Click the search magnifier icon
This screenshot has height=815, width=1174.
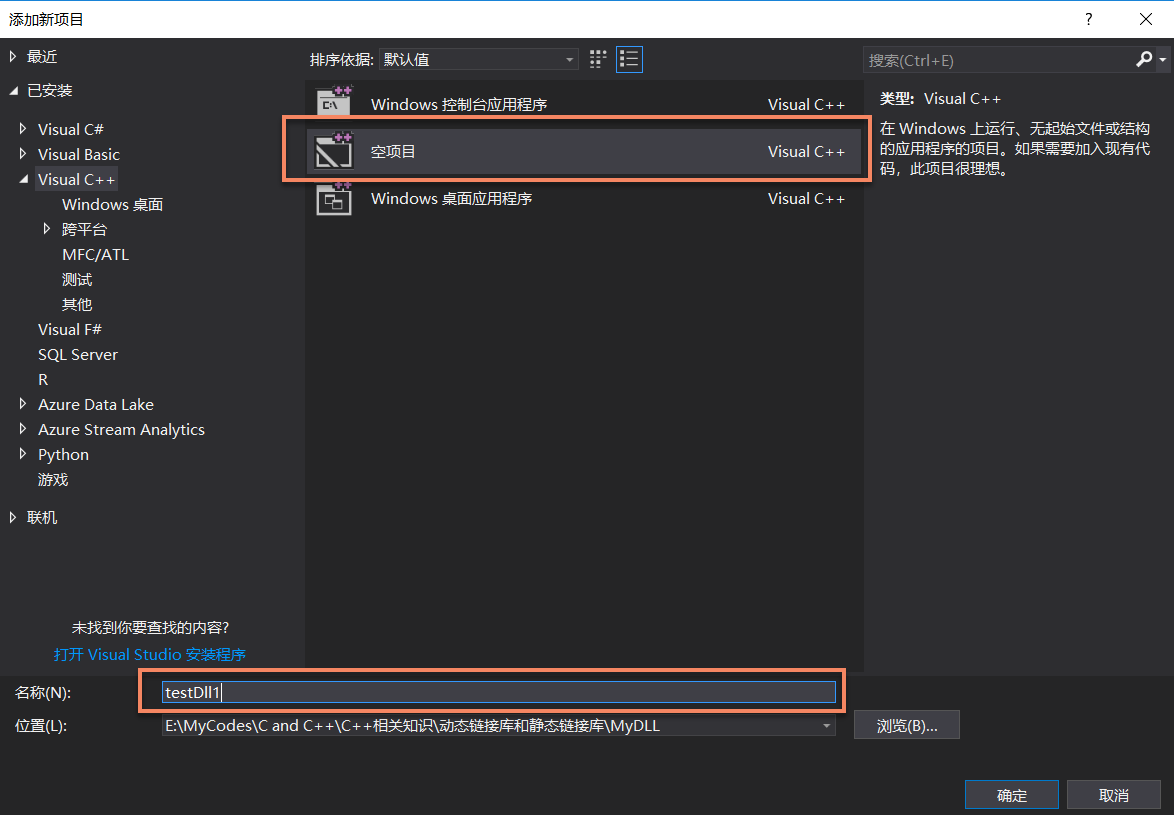click(x=1143, y=59)
